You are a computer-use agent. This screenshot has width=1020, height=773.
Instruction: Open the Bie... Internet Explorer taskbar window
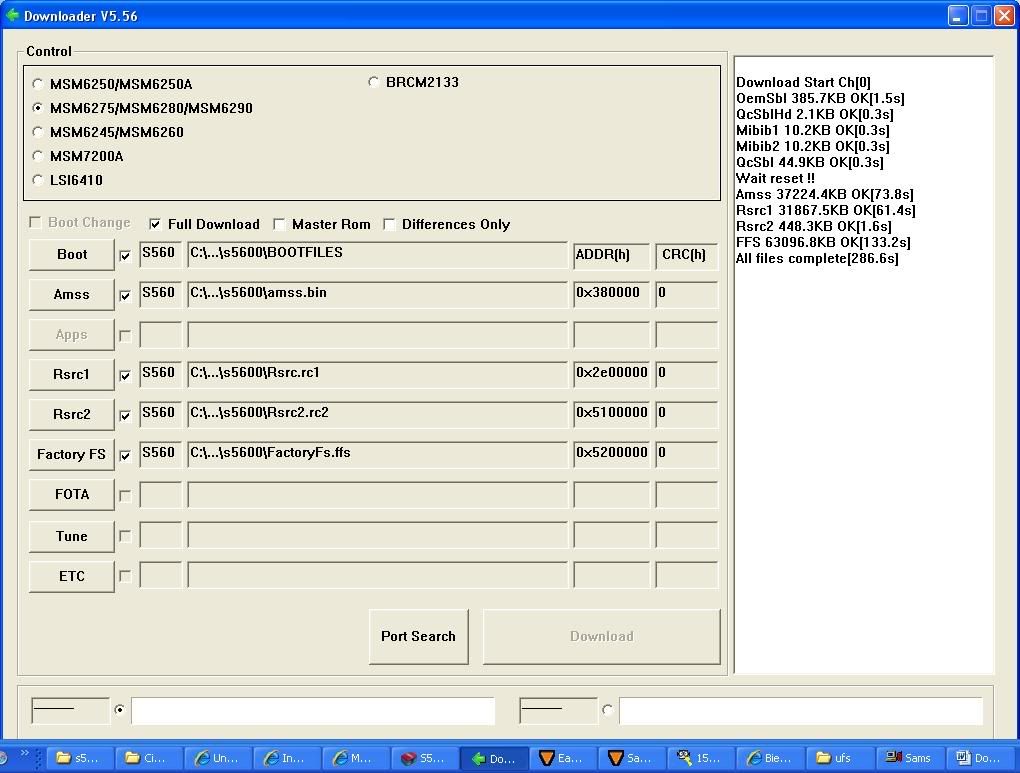pyautogui.click(x=768, y=758)
